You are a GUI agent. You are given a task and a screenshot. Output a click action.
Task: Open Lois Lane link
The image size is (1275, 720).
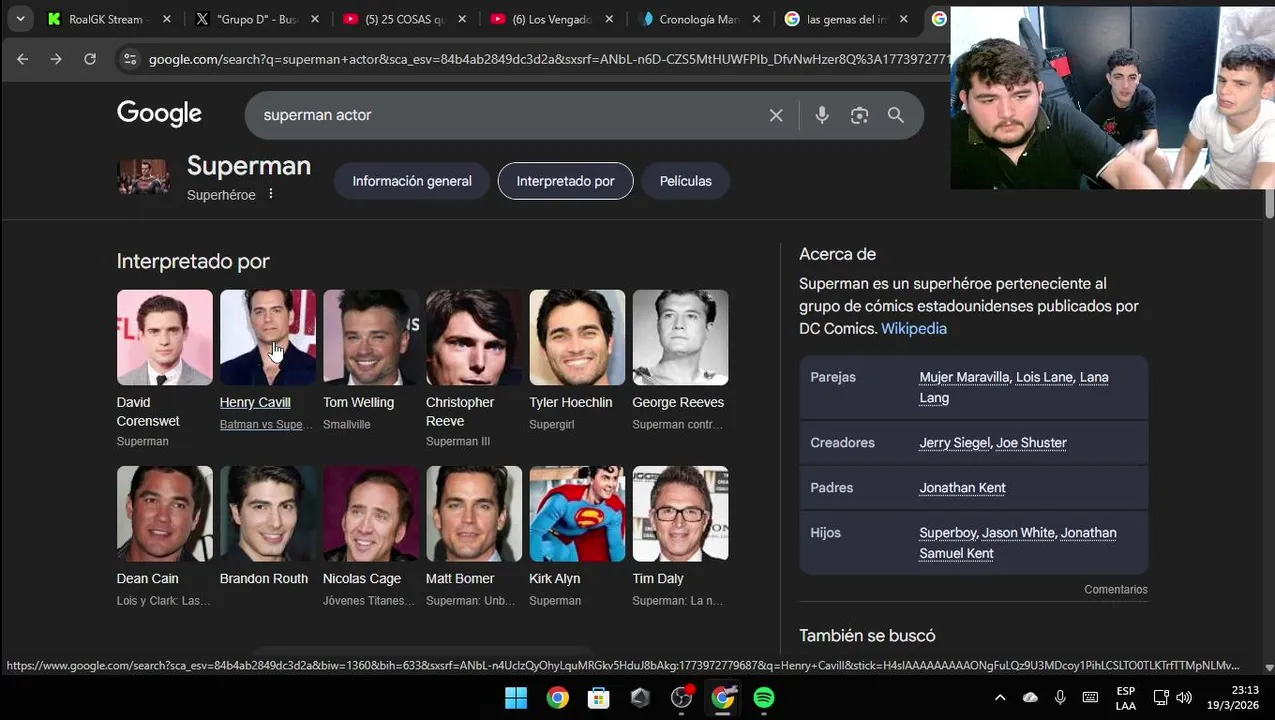(x=1044, y=377)
